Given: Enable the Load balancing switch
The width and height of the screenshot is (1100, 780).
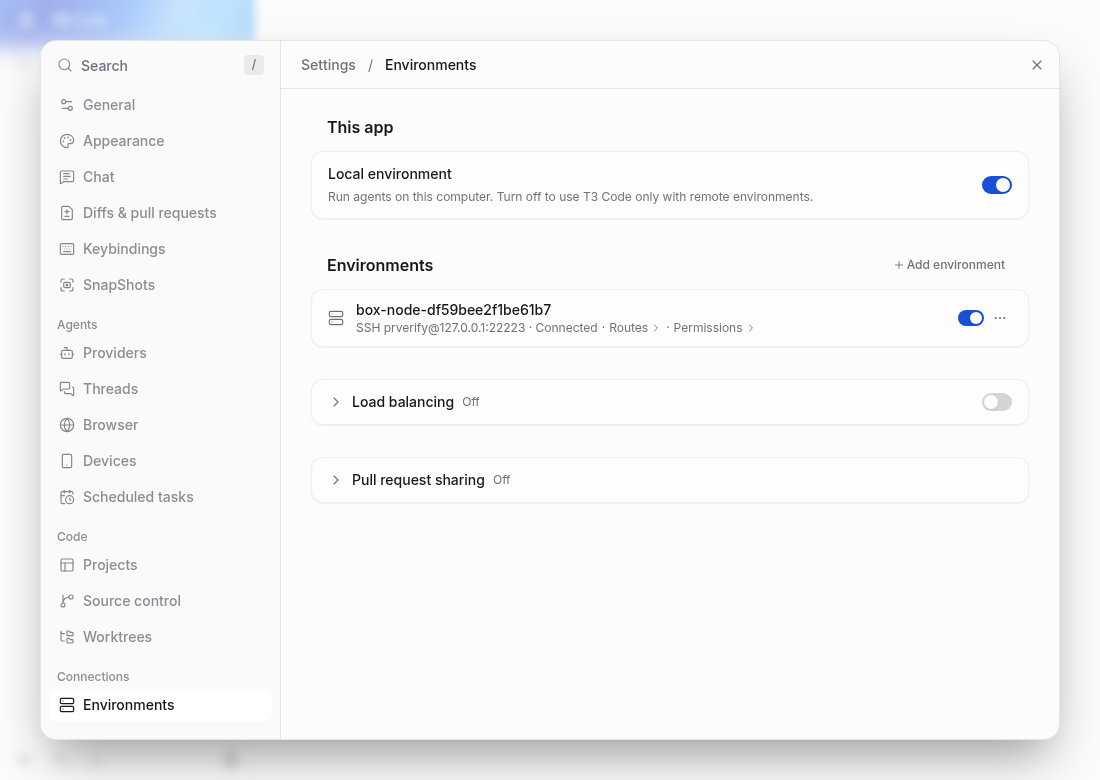Looking at the screenshot, I should (x=996, y=402).
